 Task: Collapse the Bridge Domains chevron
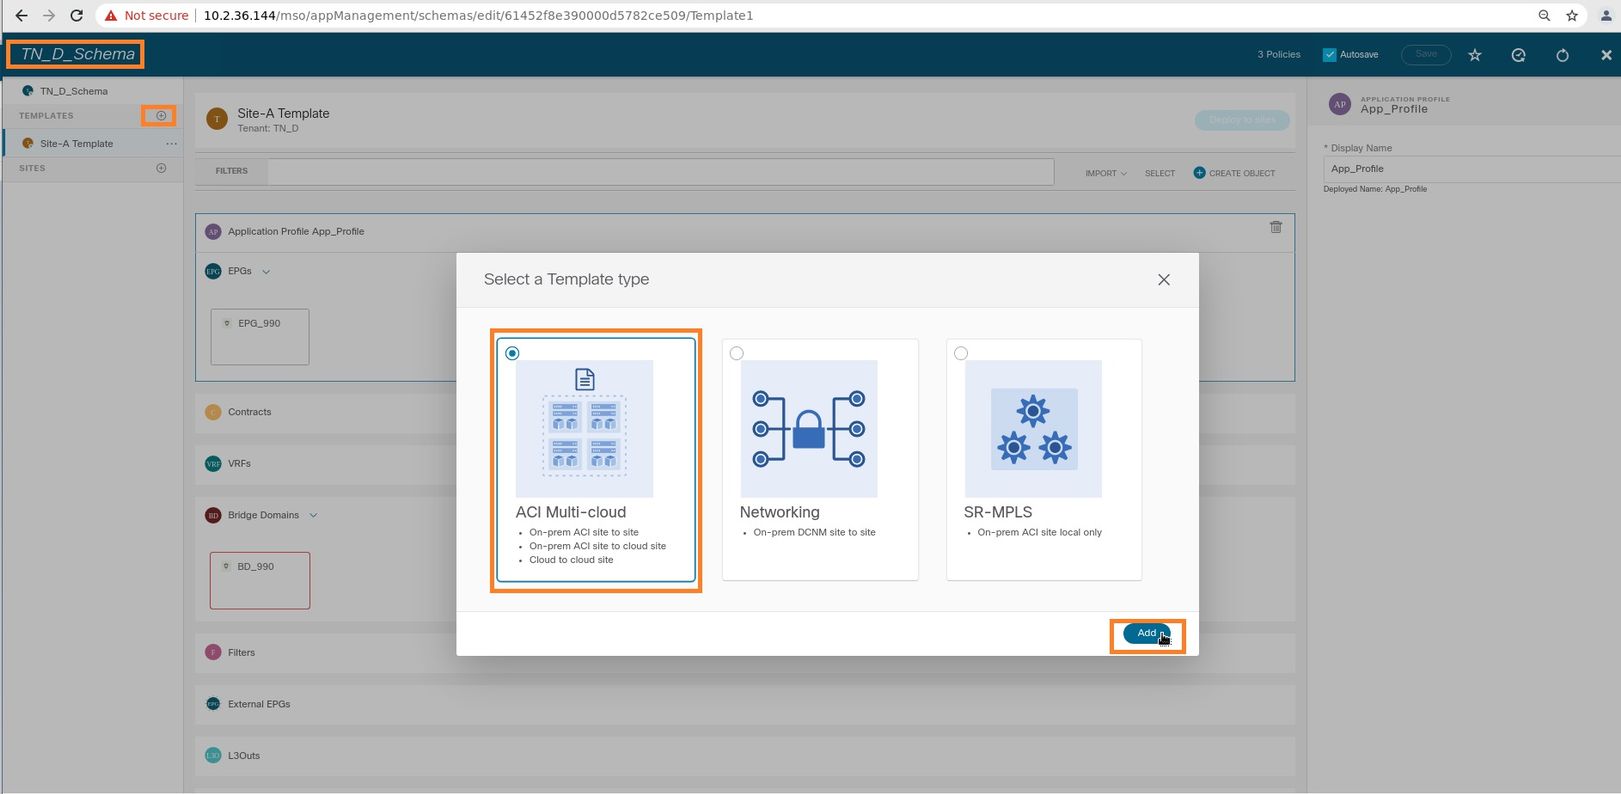(x=313, y=516)
